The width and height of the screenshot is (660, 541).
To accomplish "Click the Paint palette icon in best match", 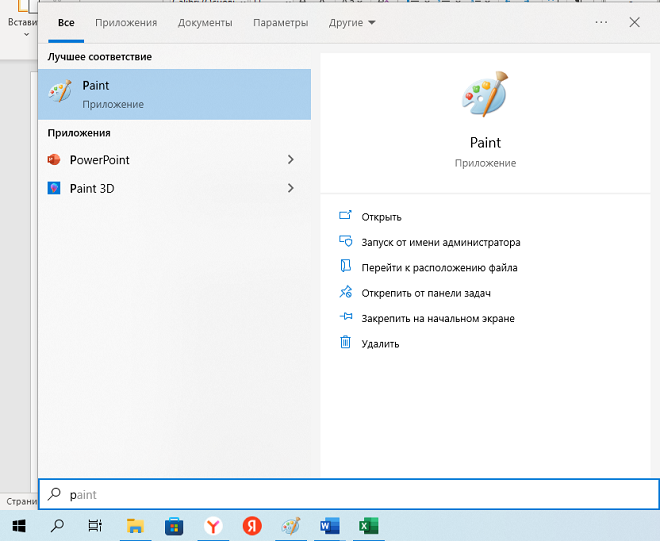I will [x=60, y=91].
